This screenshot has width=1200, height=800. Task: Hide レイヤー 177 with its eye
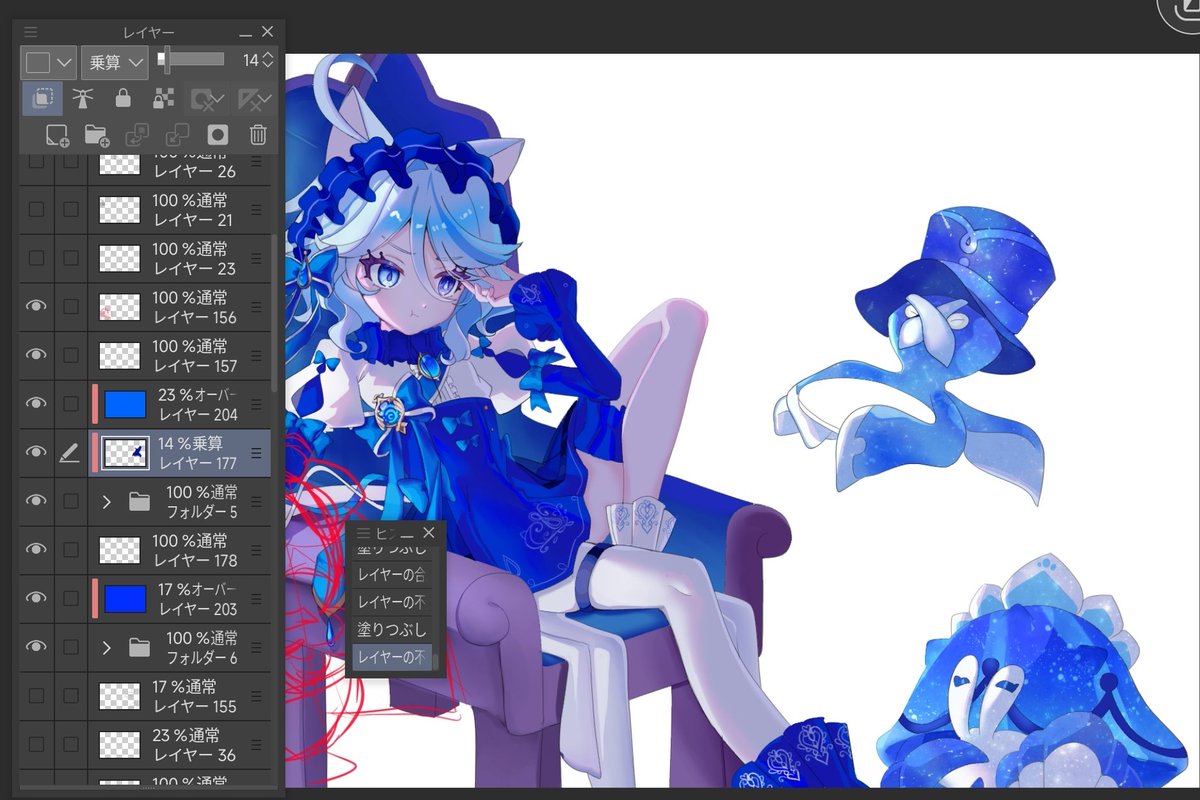tap(36, 453)
